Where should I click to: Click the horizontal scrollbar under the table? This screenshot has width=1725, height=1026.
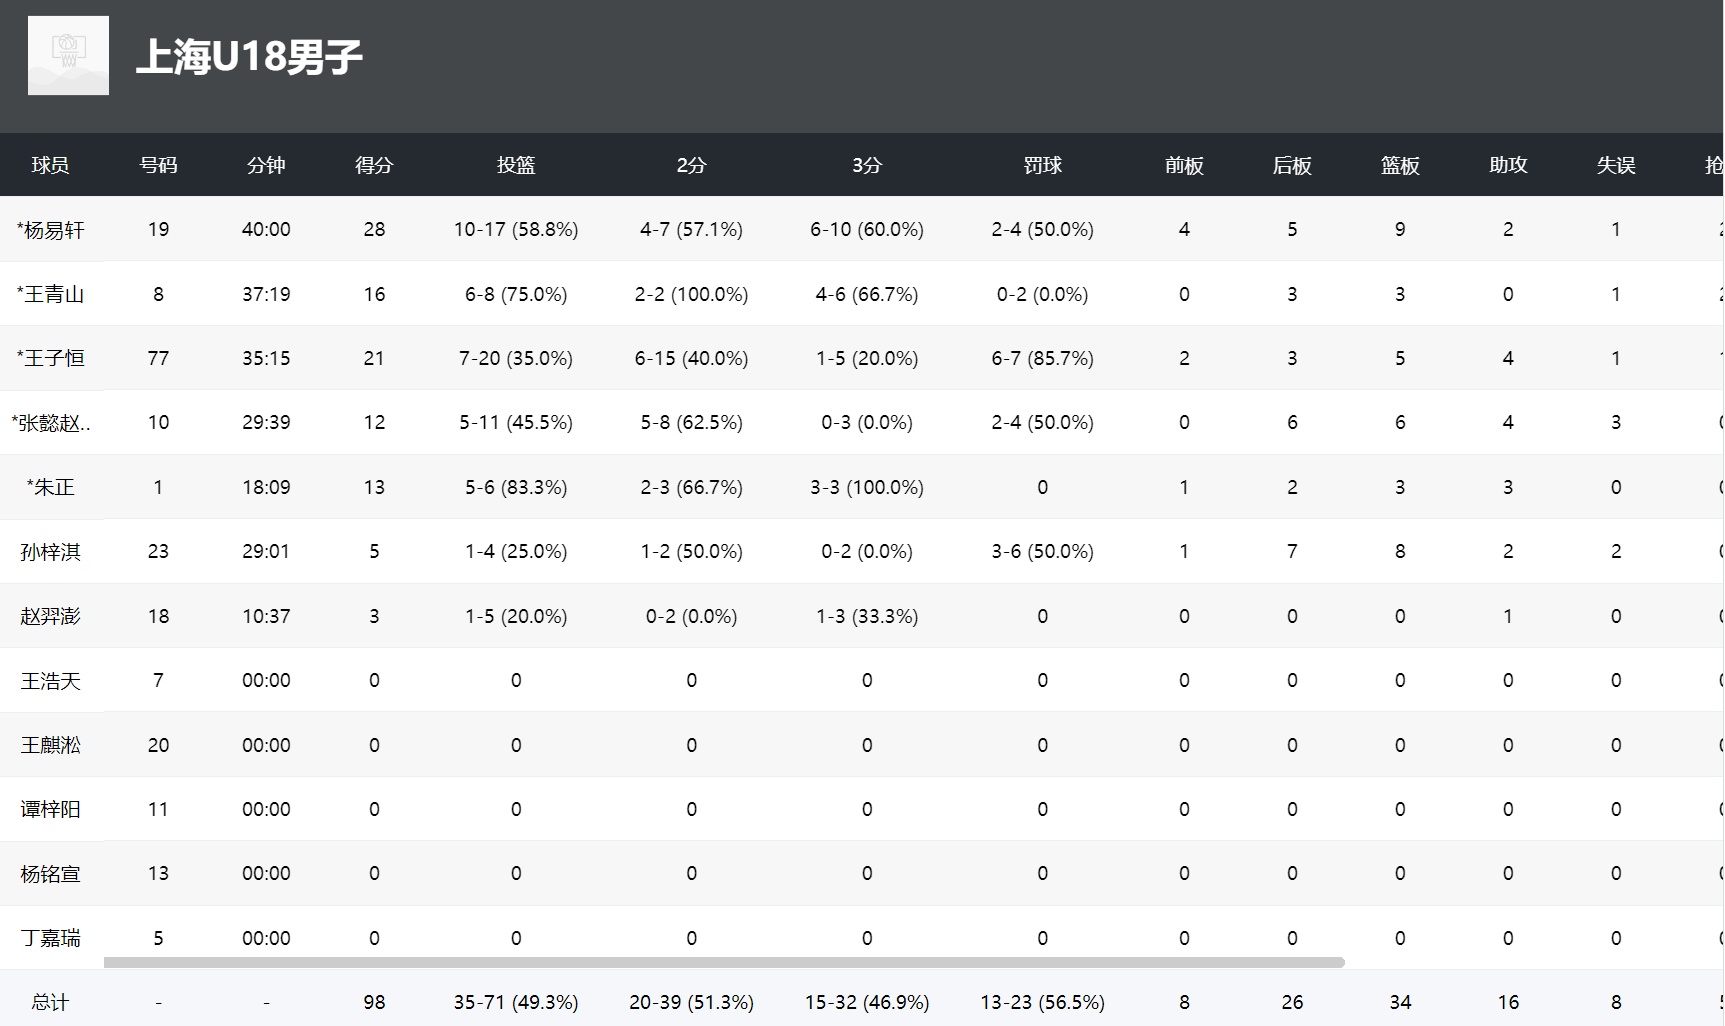point(724,963)
